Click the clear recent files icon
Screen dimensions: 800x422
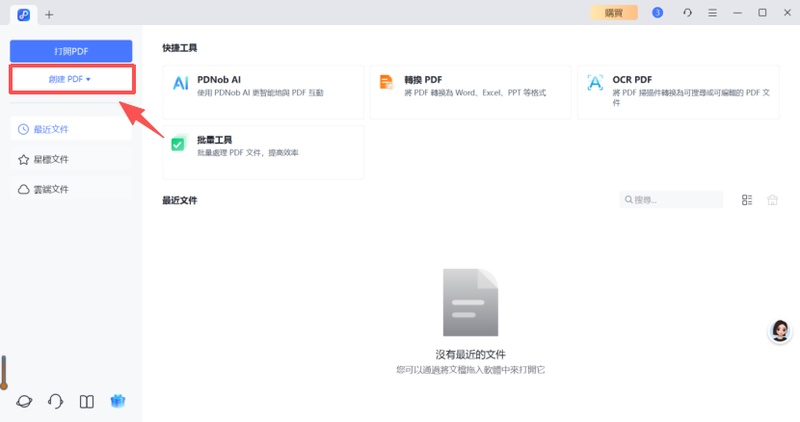pyautogui.click(x=772, y=200)
